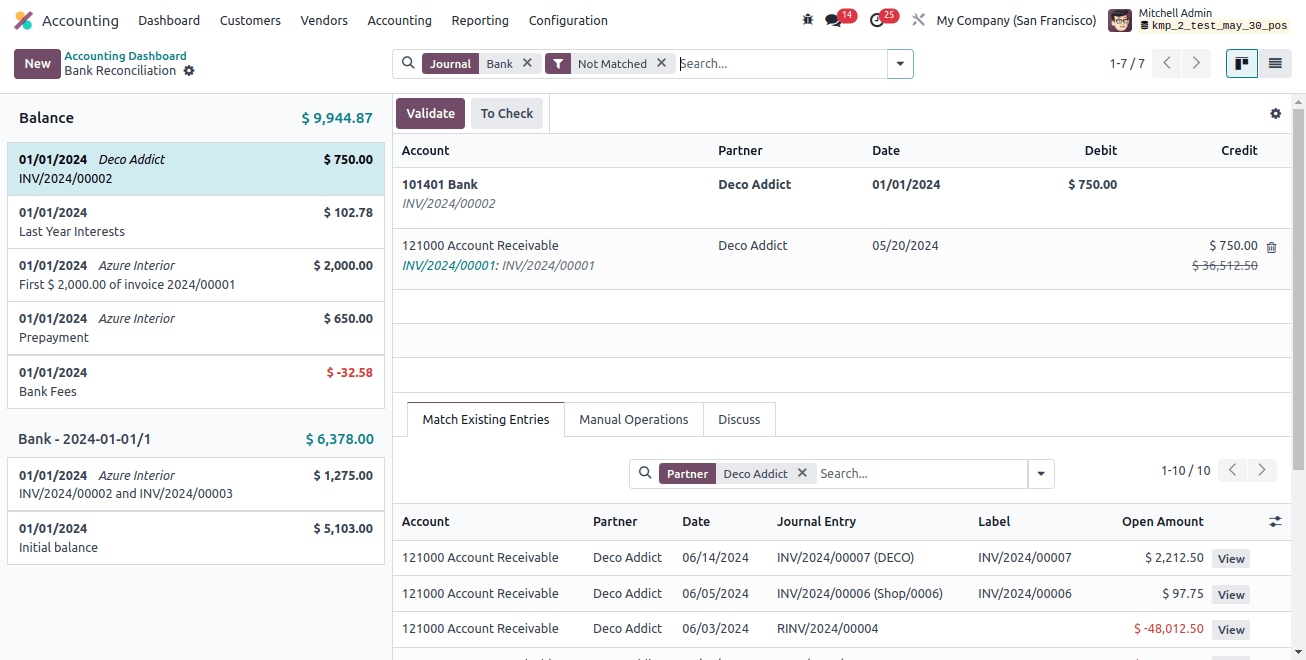Open the debug bug icon menu
The image size is (1306, 660).
[808, 20]
